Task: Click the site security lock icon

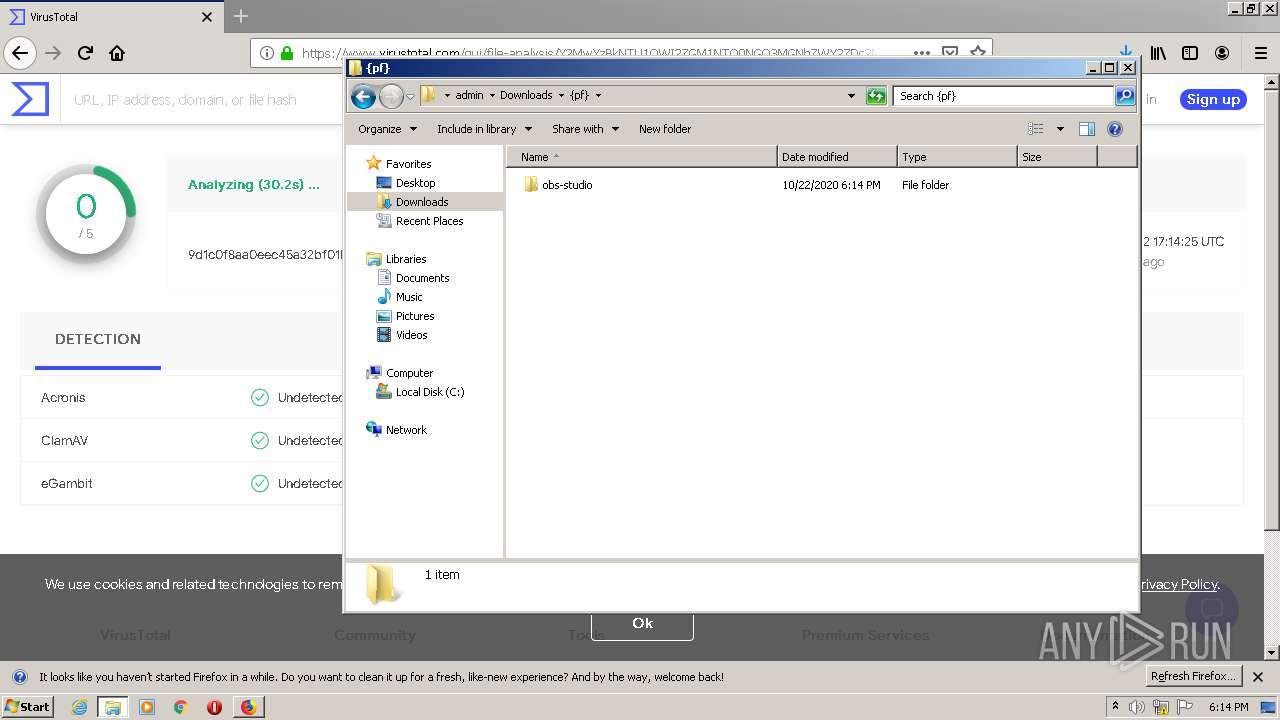Action: pos(288,53)
